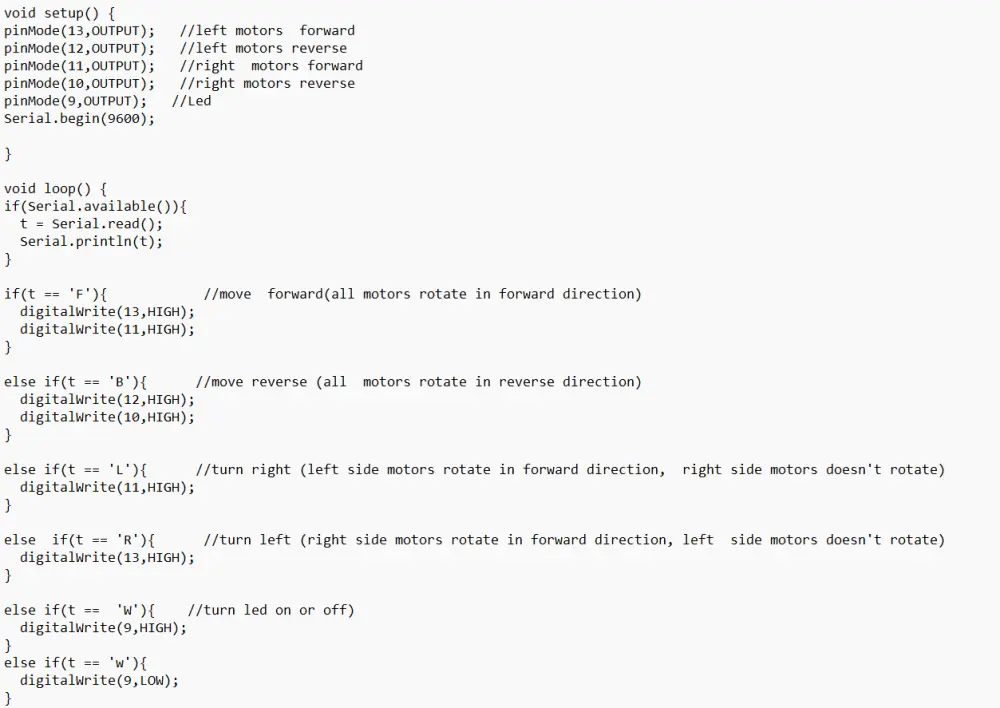The image size is (1000, 708).
Task: Click the if(t == 'F') condition
Action: pyautogui.click(x=56, y=294)
